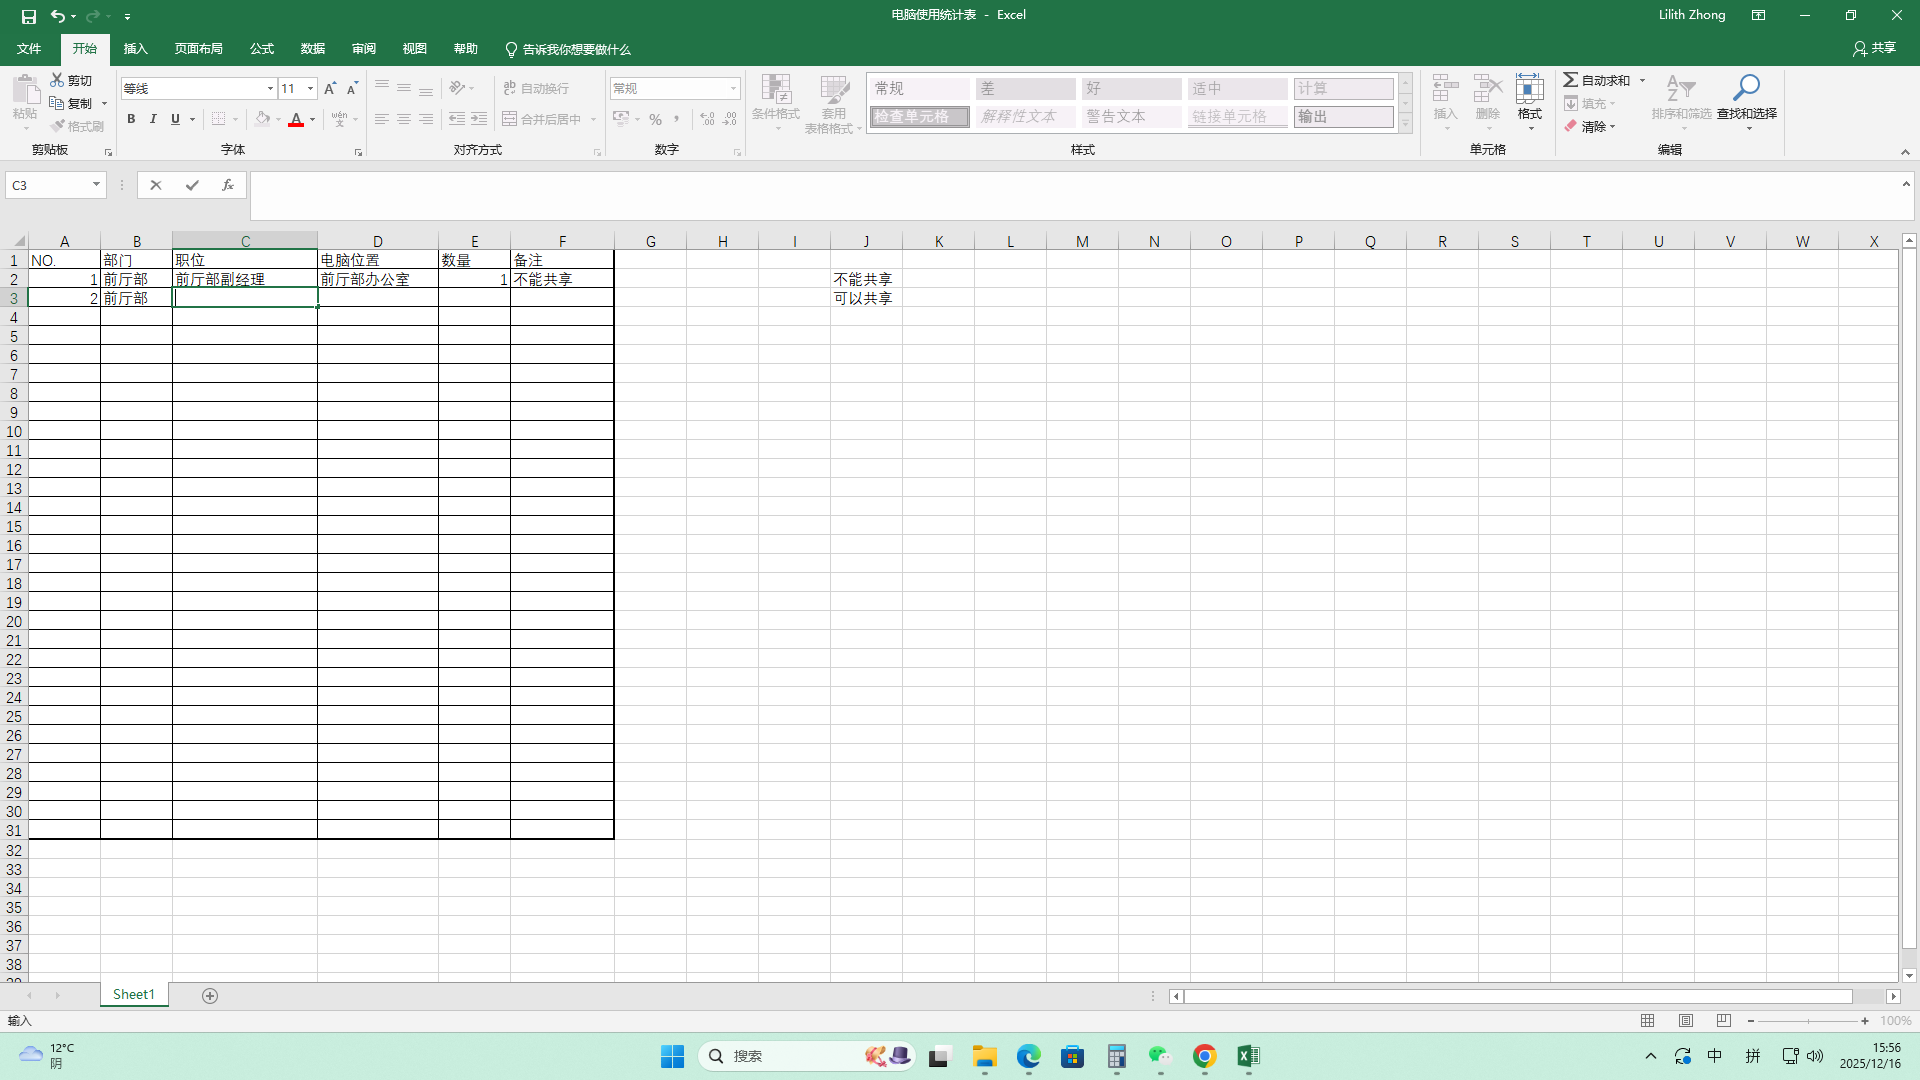The height and width of the screenshot is (1080, 1920).
Task: Toggle Bold formatting
Action: [131, 119]
